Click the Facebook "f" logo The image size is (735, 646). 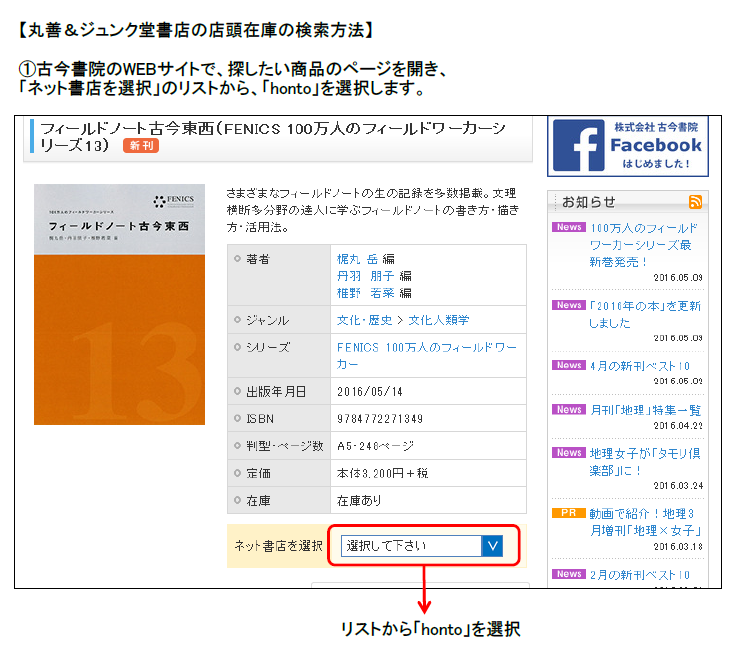coord(580,146)
